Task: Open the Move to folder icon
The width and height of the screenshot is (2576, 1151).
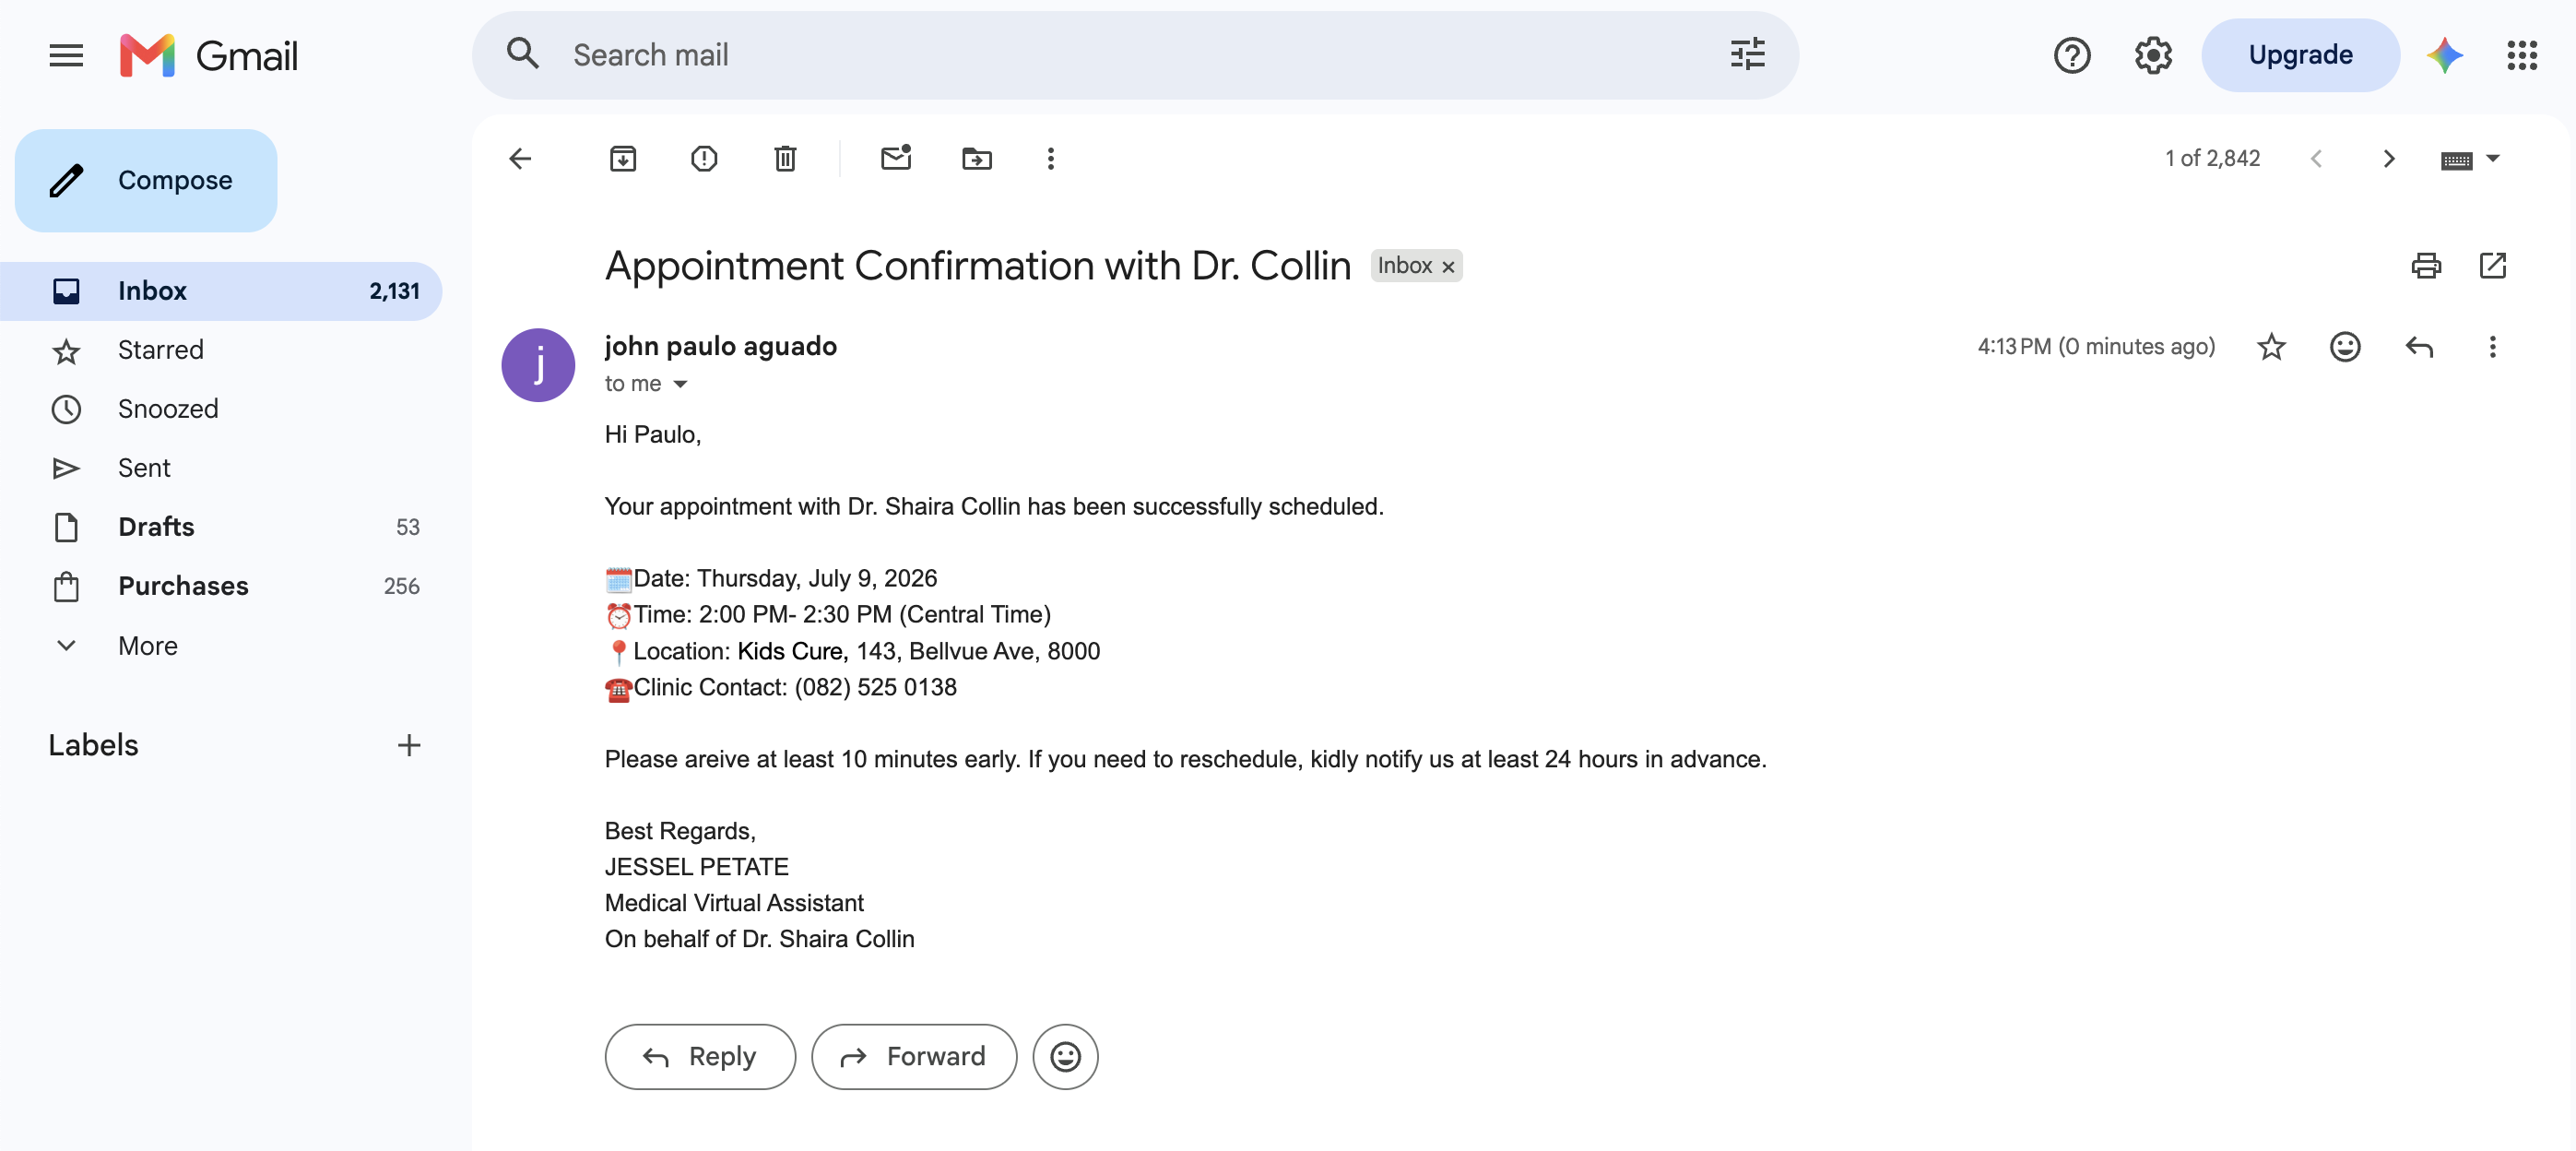Action: [x=977, y=158]
